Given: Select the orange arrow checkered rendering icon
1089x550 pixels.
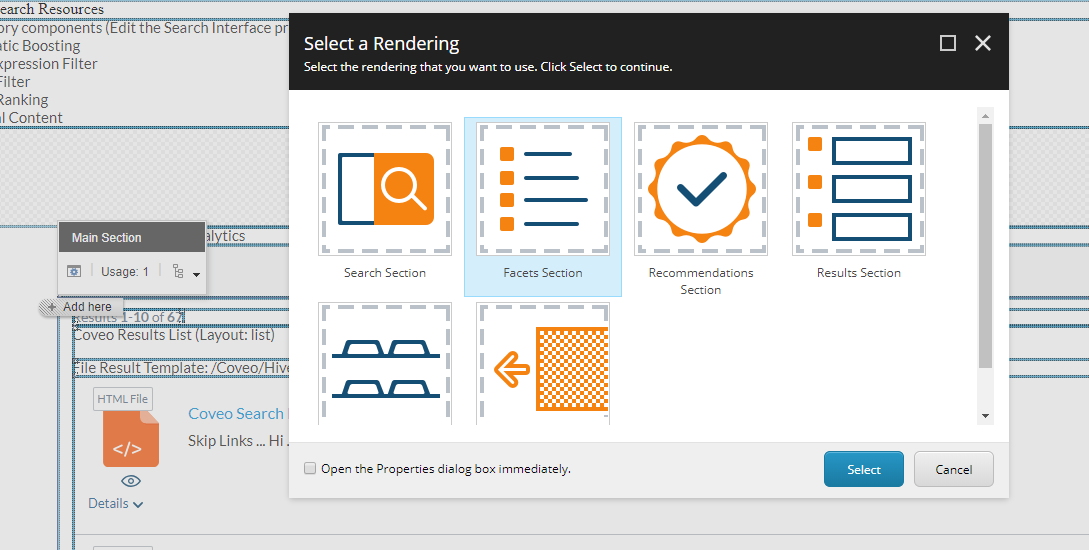Looking at the screenshot, I should pyautogui.click(x=542, y=364).
